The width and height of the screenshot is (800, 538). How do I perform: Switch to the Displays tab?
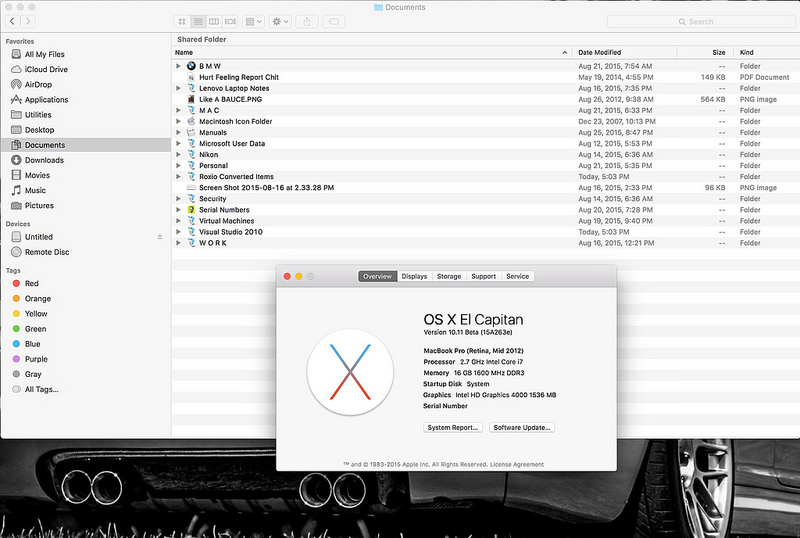[414, 276]
